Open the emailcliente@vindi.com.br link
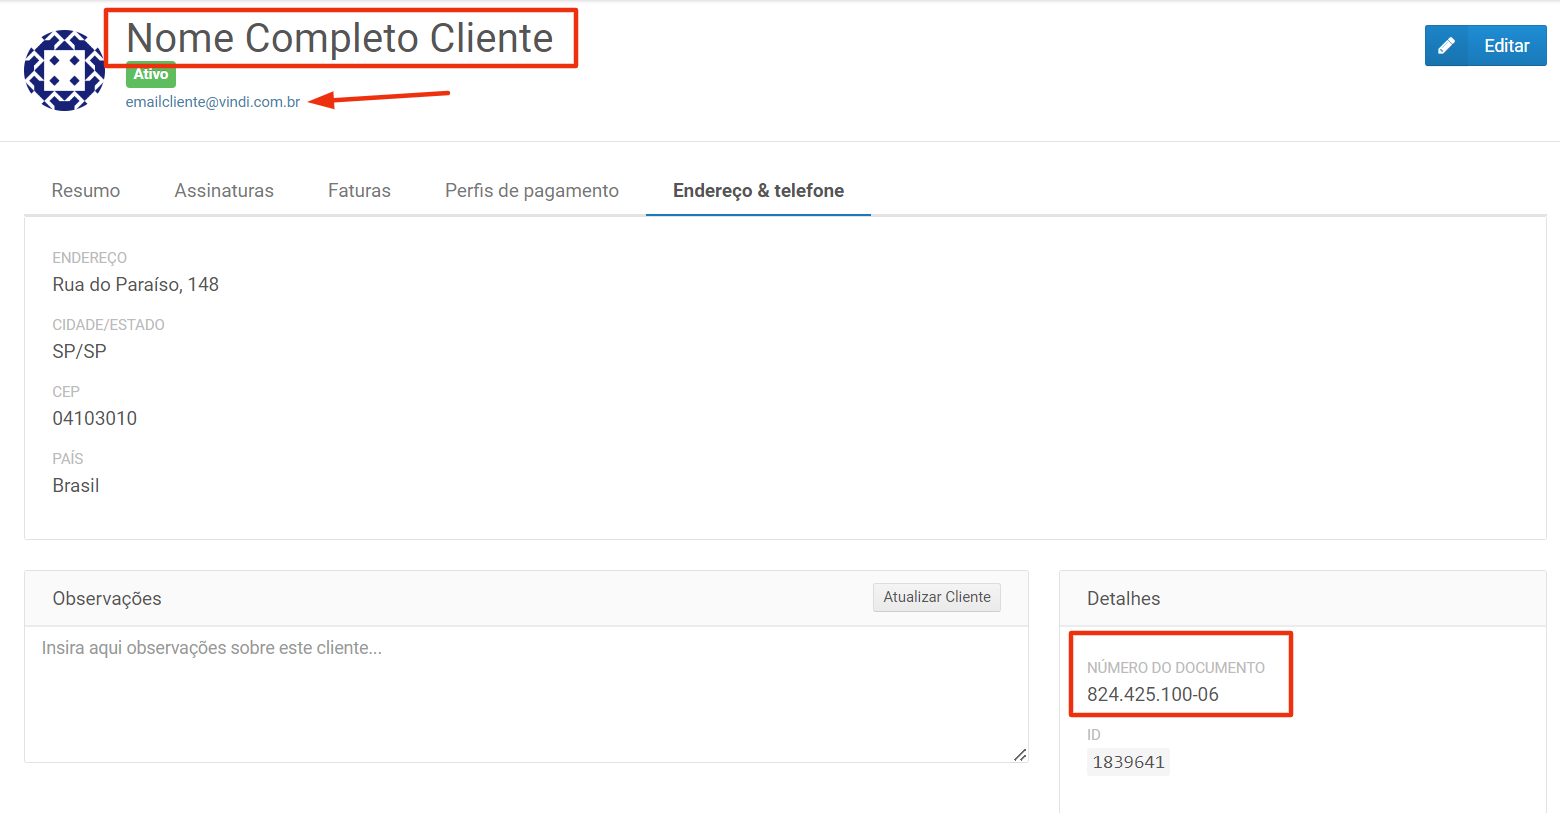This screenshot has width=1560, height=813. [212, 102]
